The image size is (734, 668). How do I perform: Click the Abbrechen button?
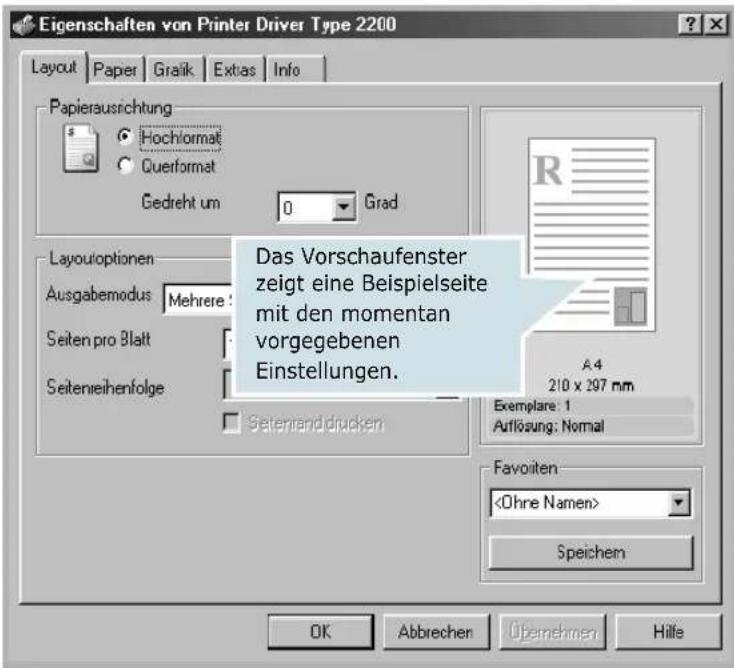tap(435, 632)
